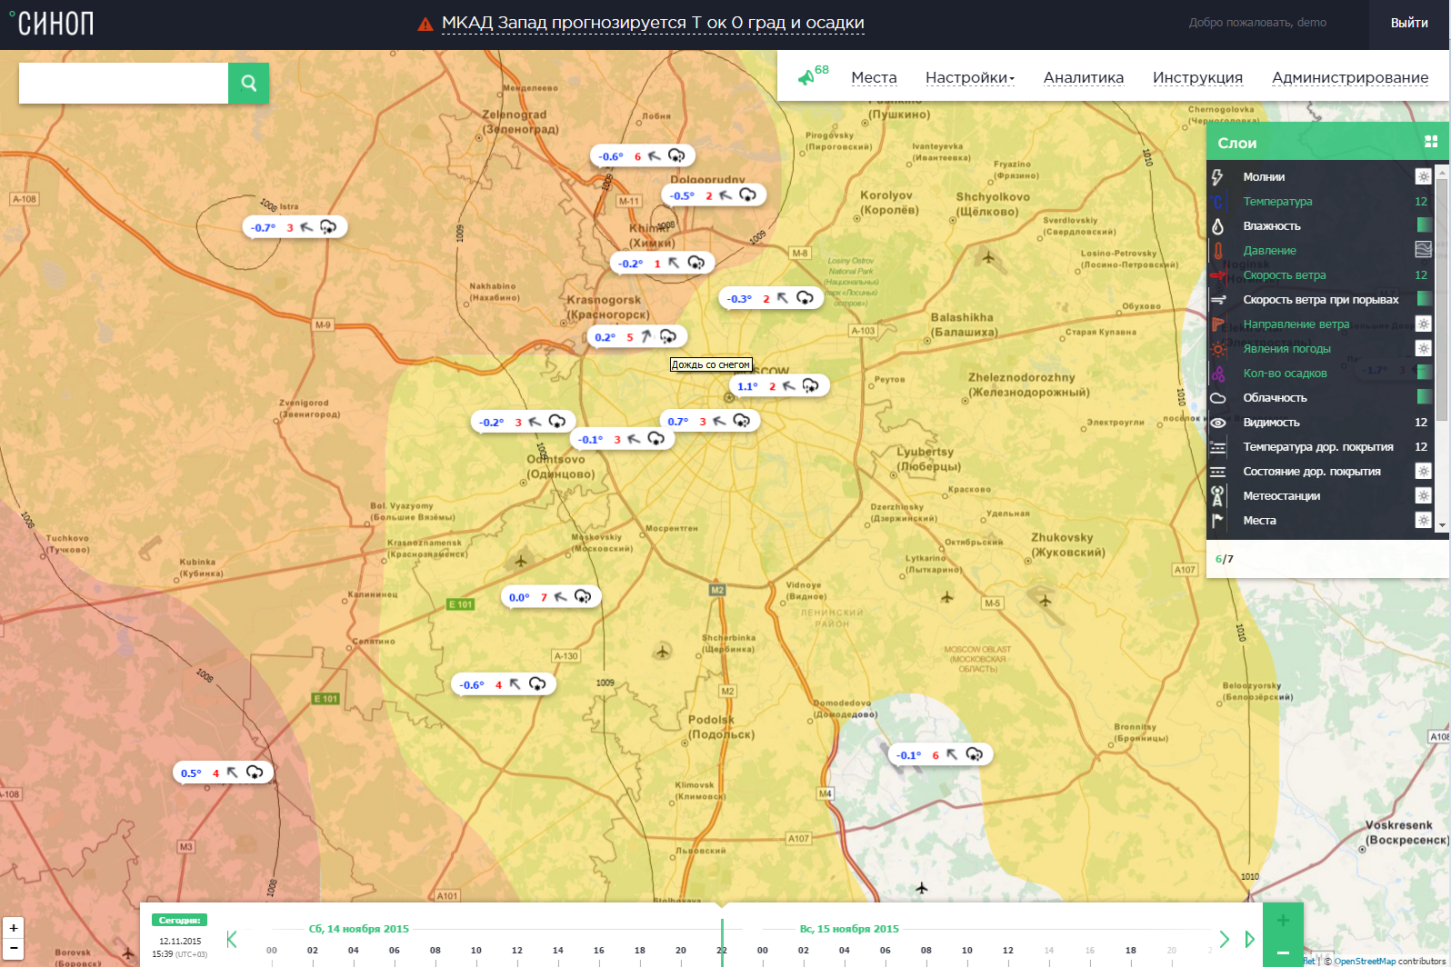Click the Молнии lightning layer icon
1451x967 pixels.
click(1217, 177)
